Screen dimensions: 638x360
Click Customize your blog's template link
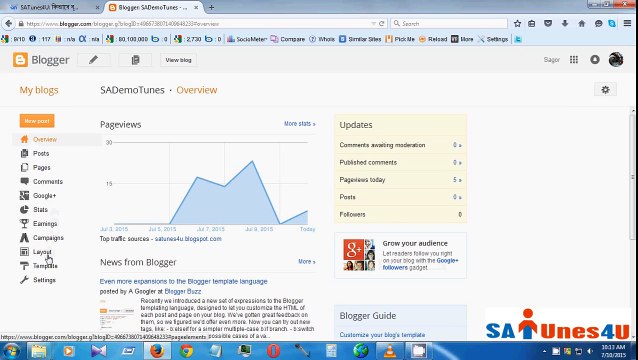pyautogui.click(x=382, y=335)
